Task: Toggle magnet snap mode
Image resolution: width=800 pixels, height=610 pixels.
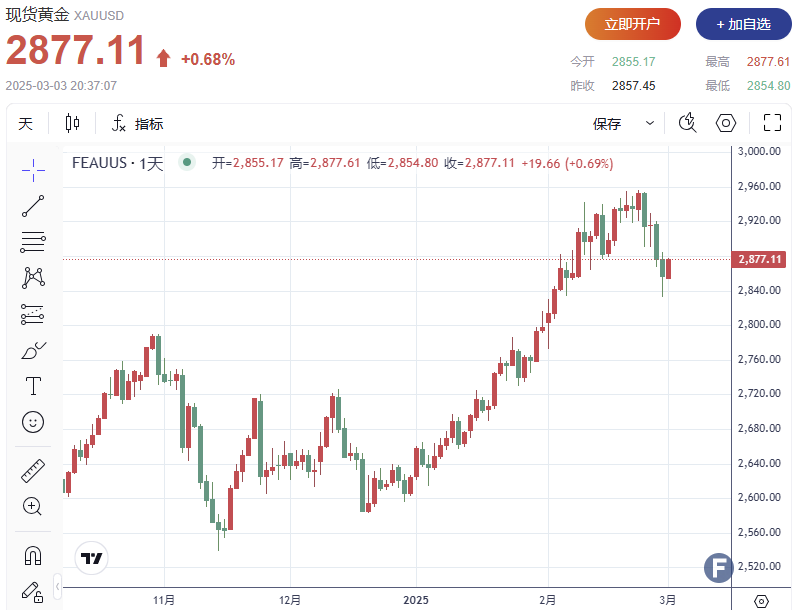Action: click(33, 555)
